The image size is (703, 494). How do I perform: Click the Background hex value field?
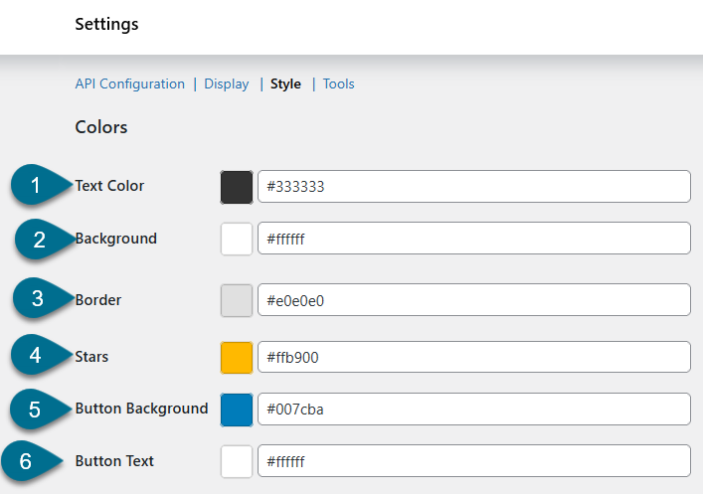pos(474,239)
